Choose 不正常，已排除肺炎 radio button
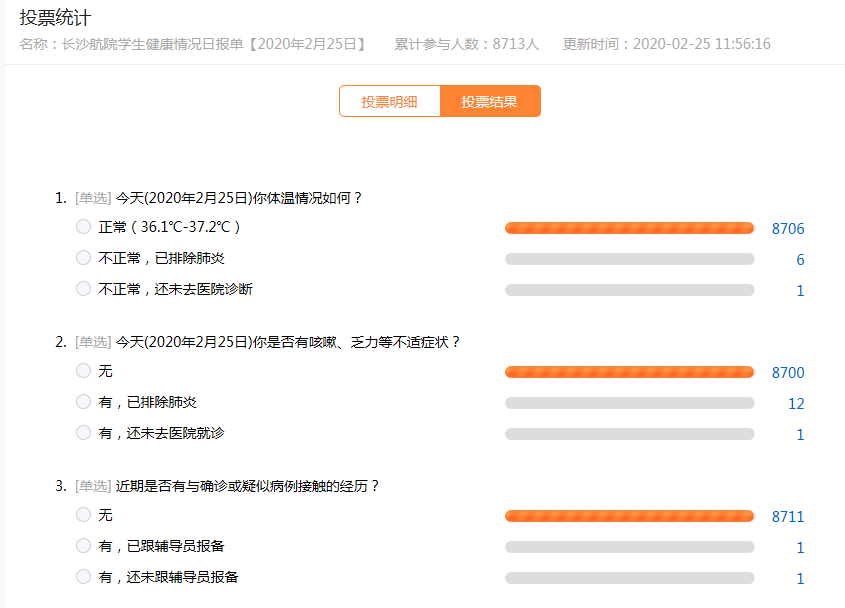The height and width of the screenshot is (608, 845). click(x=83, y=258)
